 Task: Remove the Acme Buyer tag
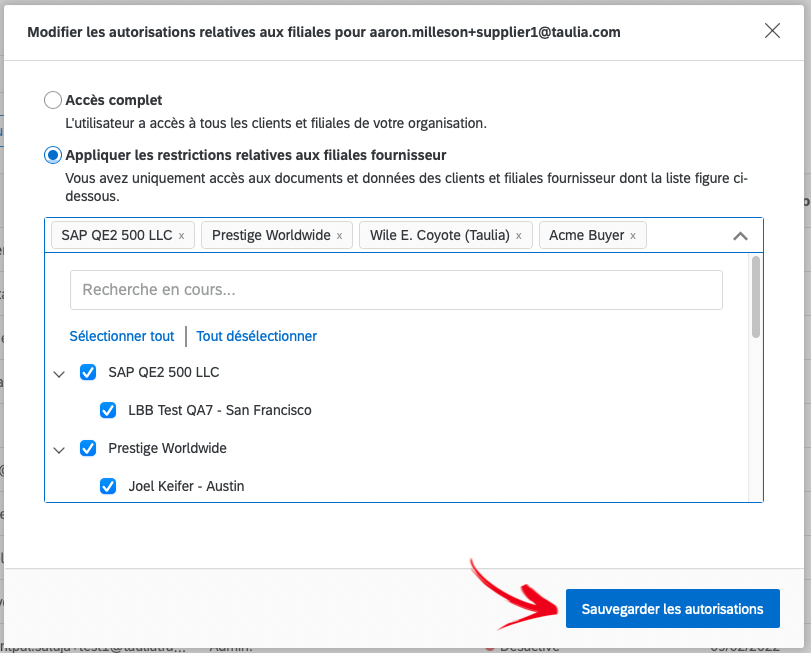(x=633, y=236)
